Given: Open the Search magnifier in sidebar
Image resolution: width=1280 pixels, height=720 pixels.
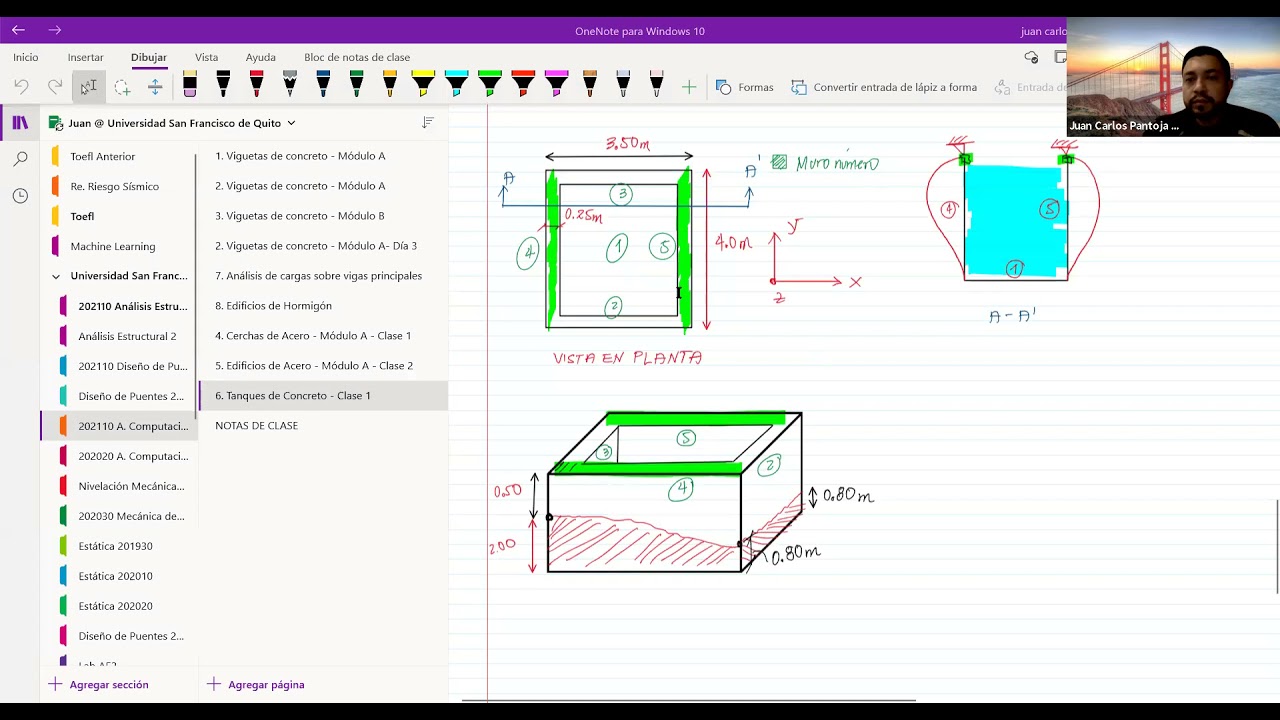Looking at the screenshot, I should click(20, 159).
